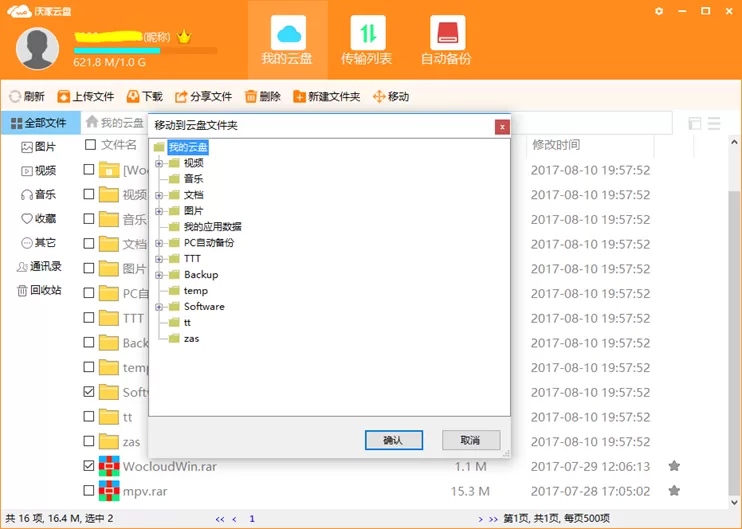Cancel the move with 取消

pos(471,440)
